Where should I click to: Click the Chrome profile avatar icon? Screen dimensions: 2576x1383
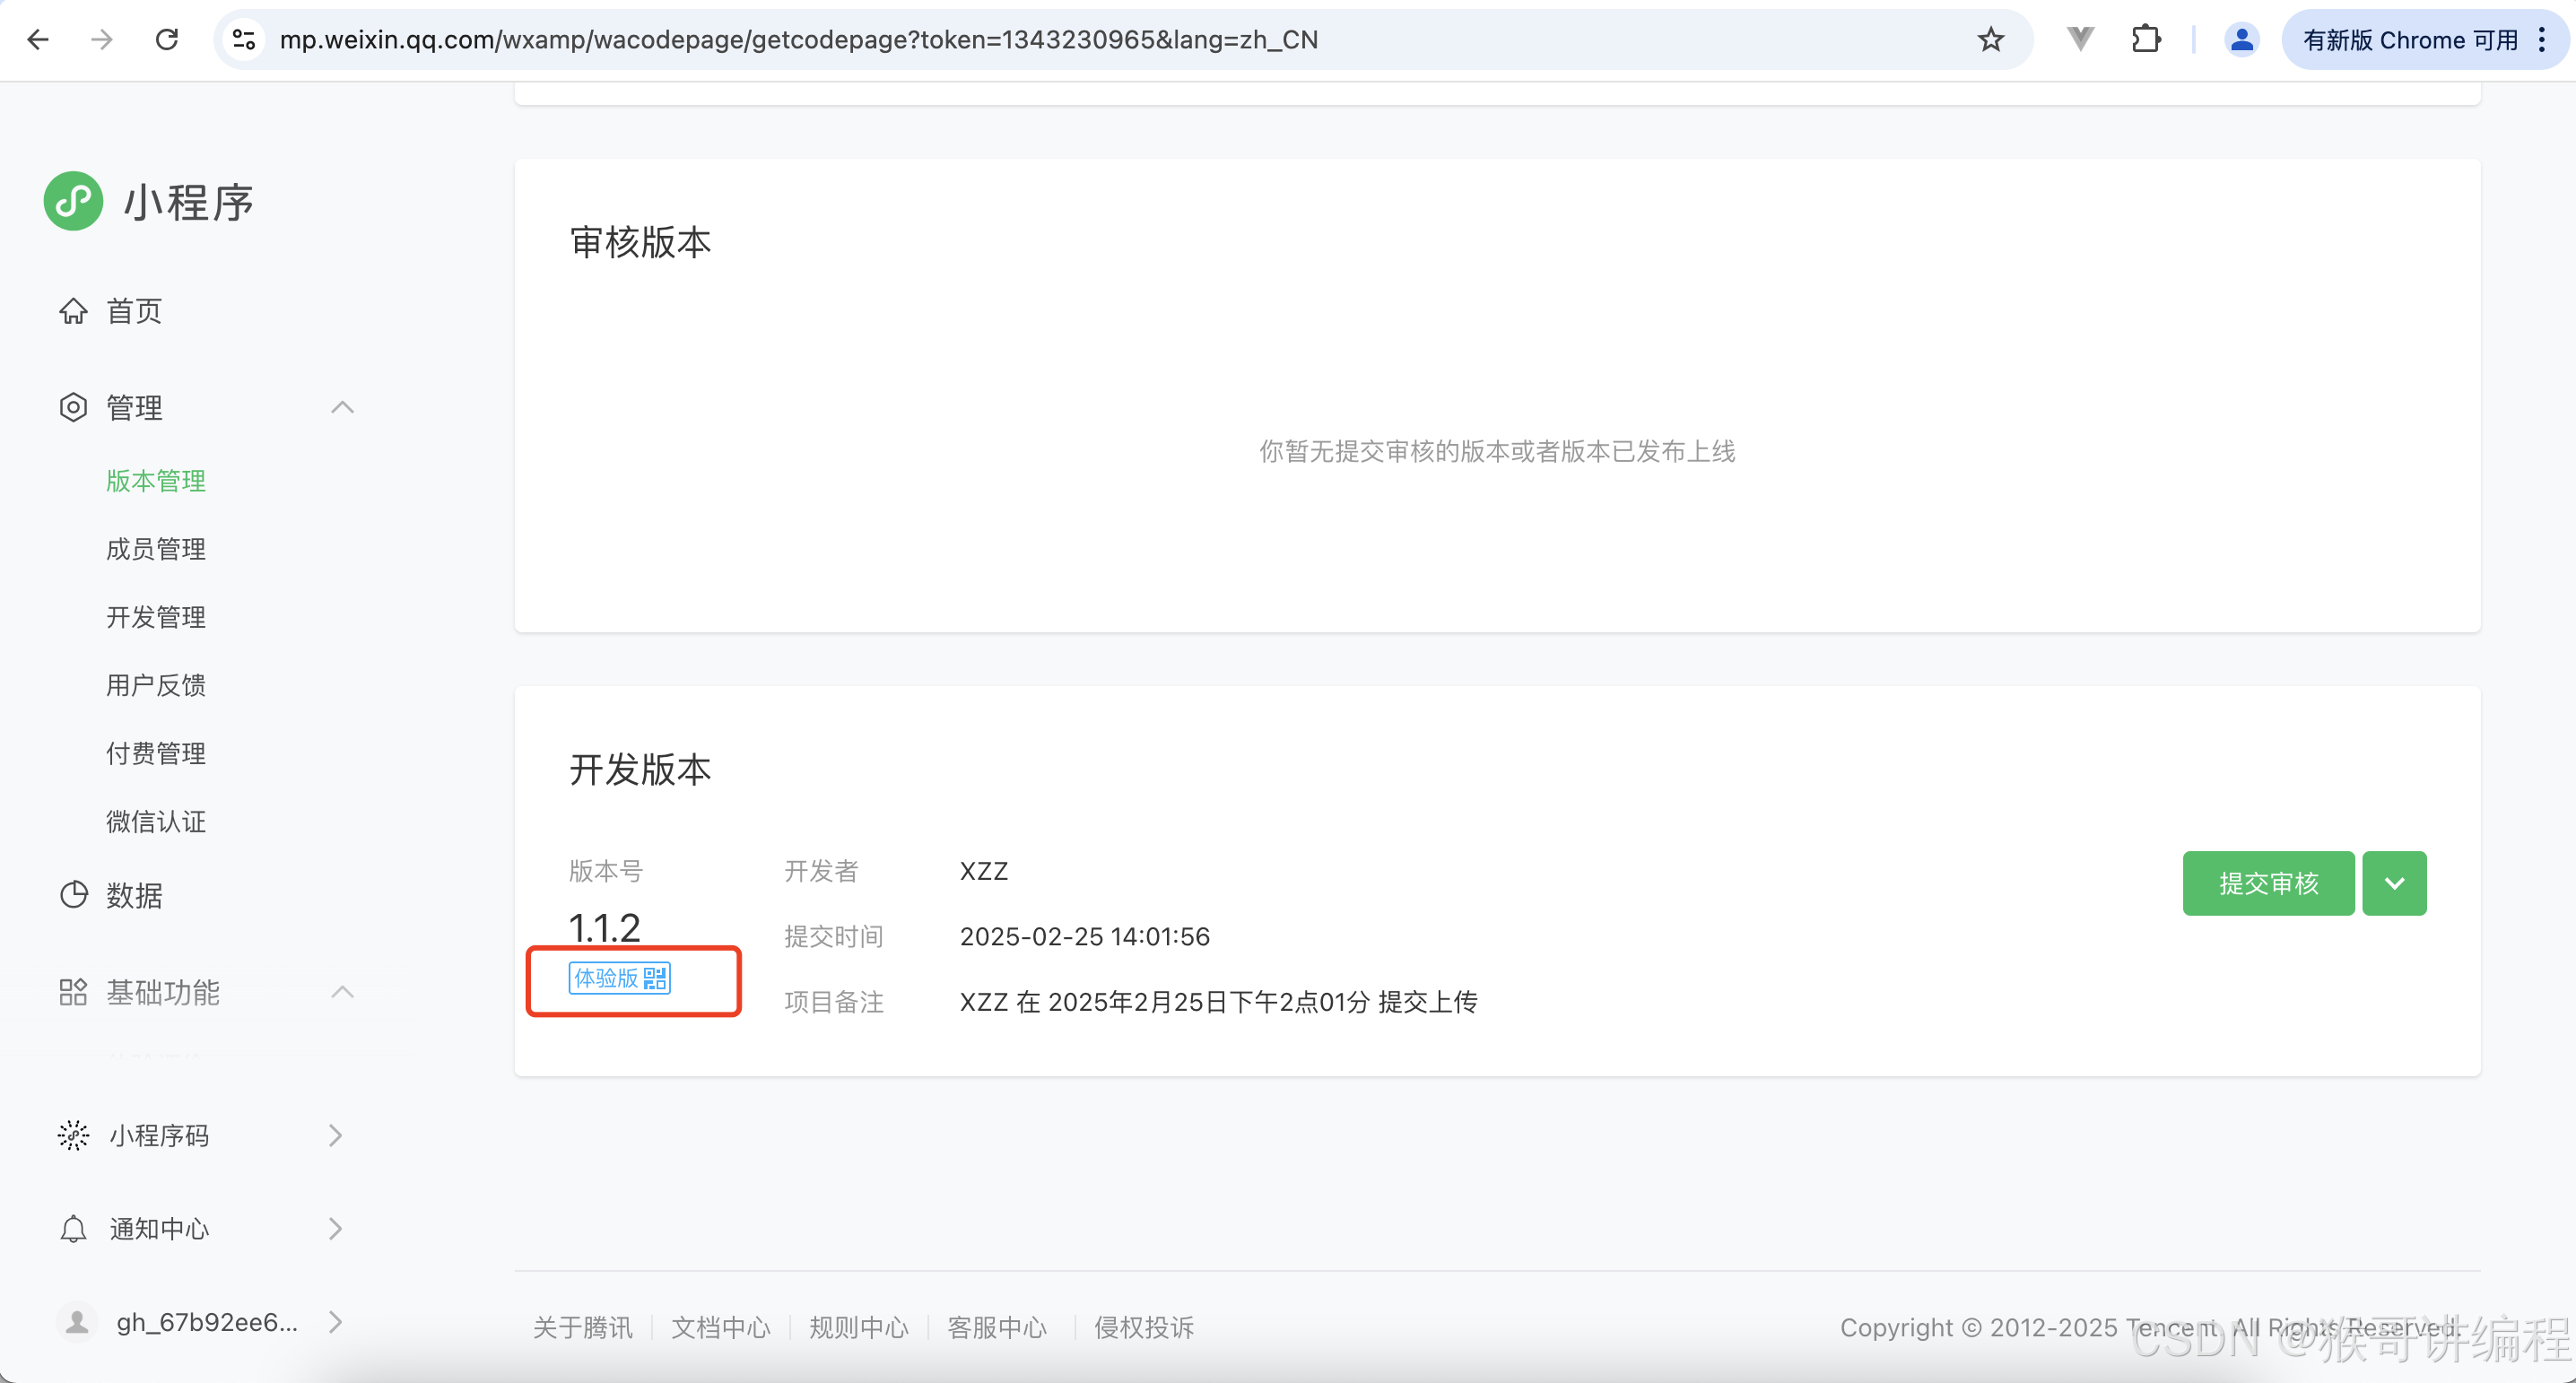coord(2241,40)
